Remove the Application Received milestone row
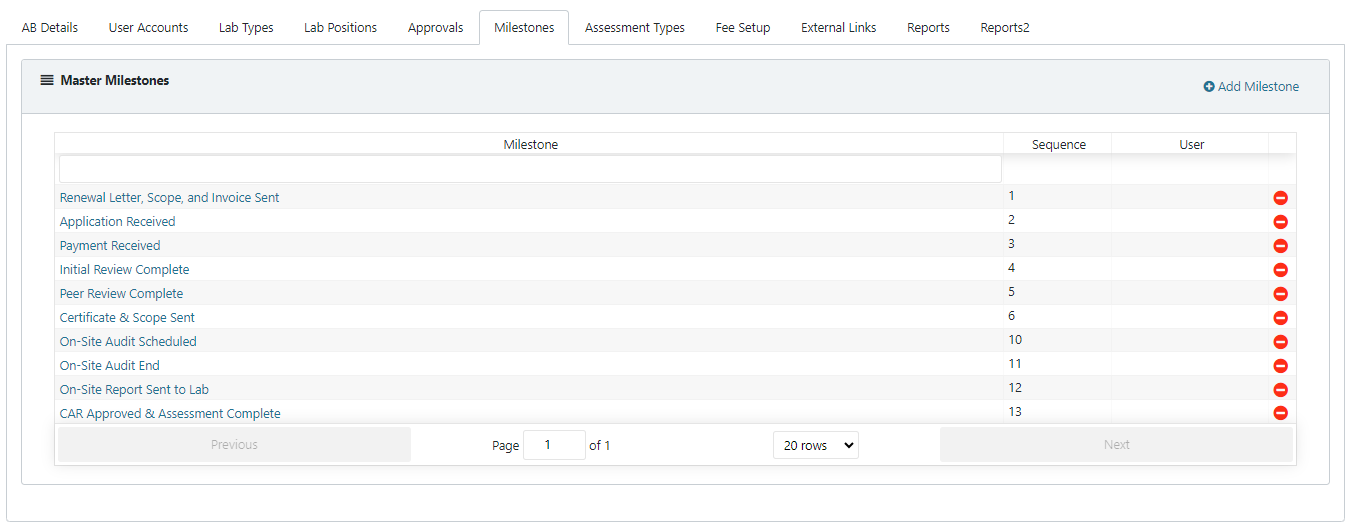 1280,222
